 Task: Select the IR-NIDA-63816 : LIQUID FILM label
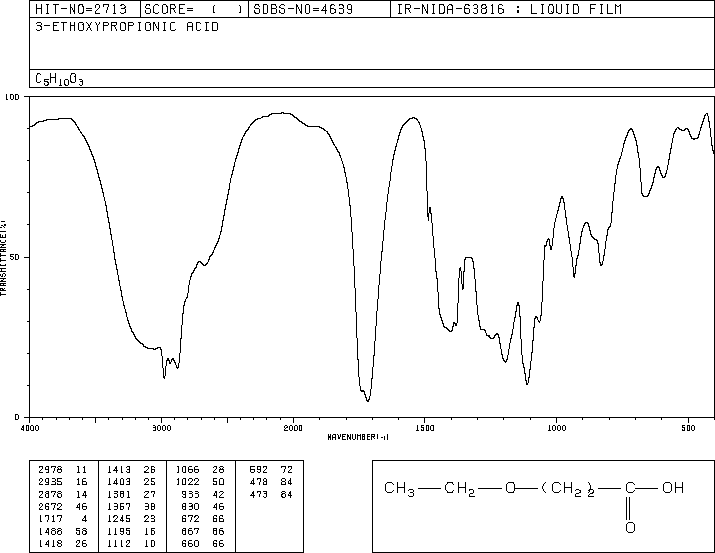(509, 9)
